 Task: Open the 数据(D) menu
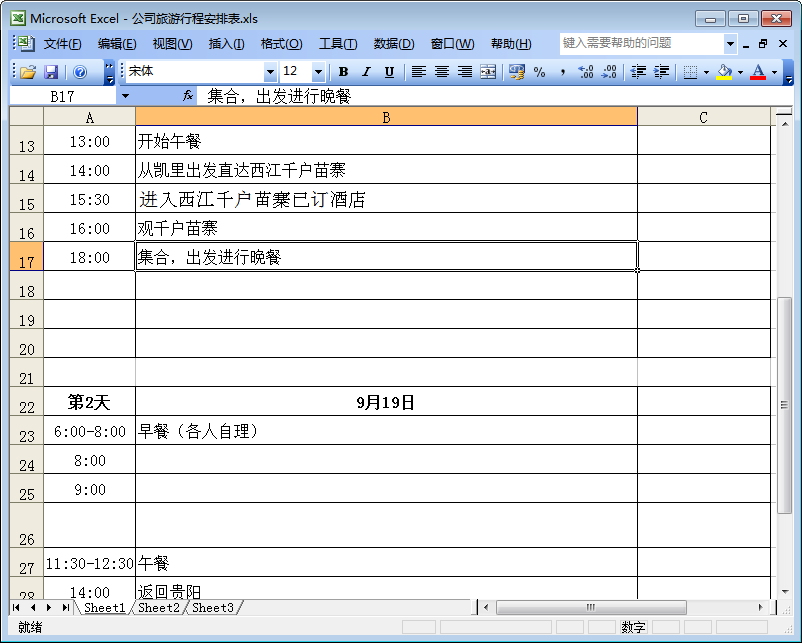[394, 44]
